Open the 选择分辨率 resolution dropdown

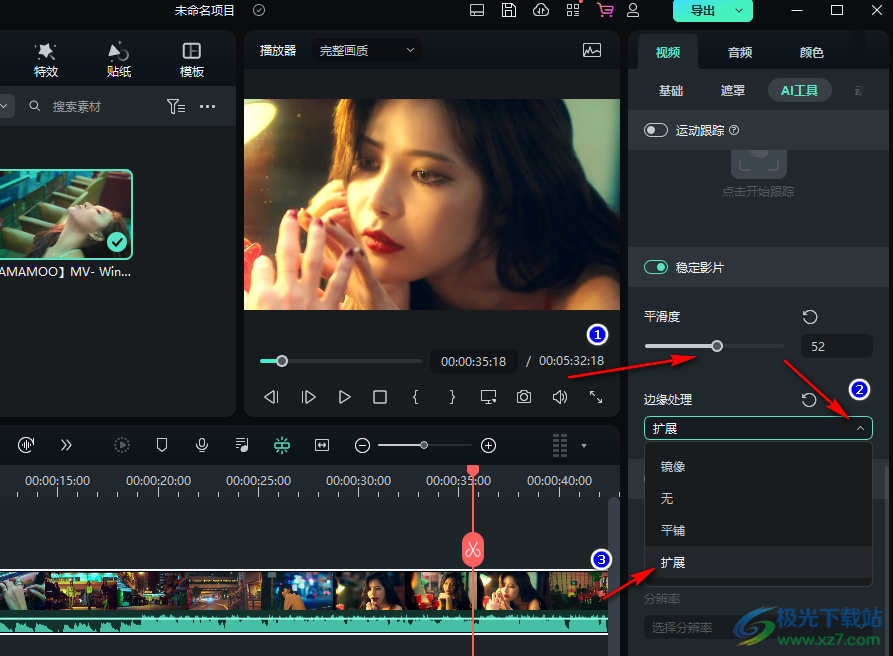coord(758,628)
